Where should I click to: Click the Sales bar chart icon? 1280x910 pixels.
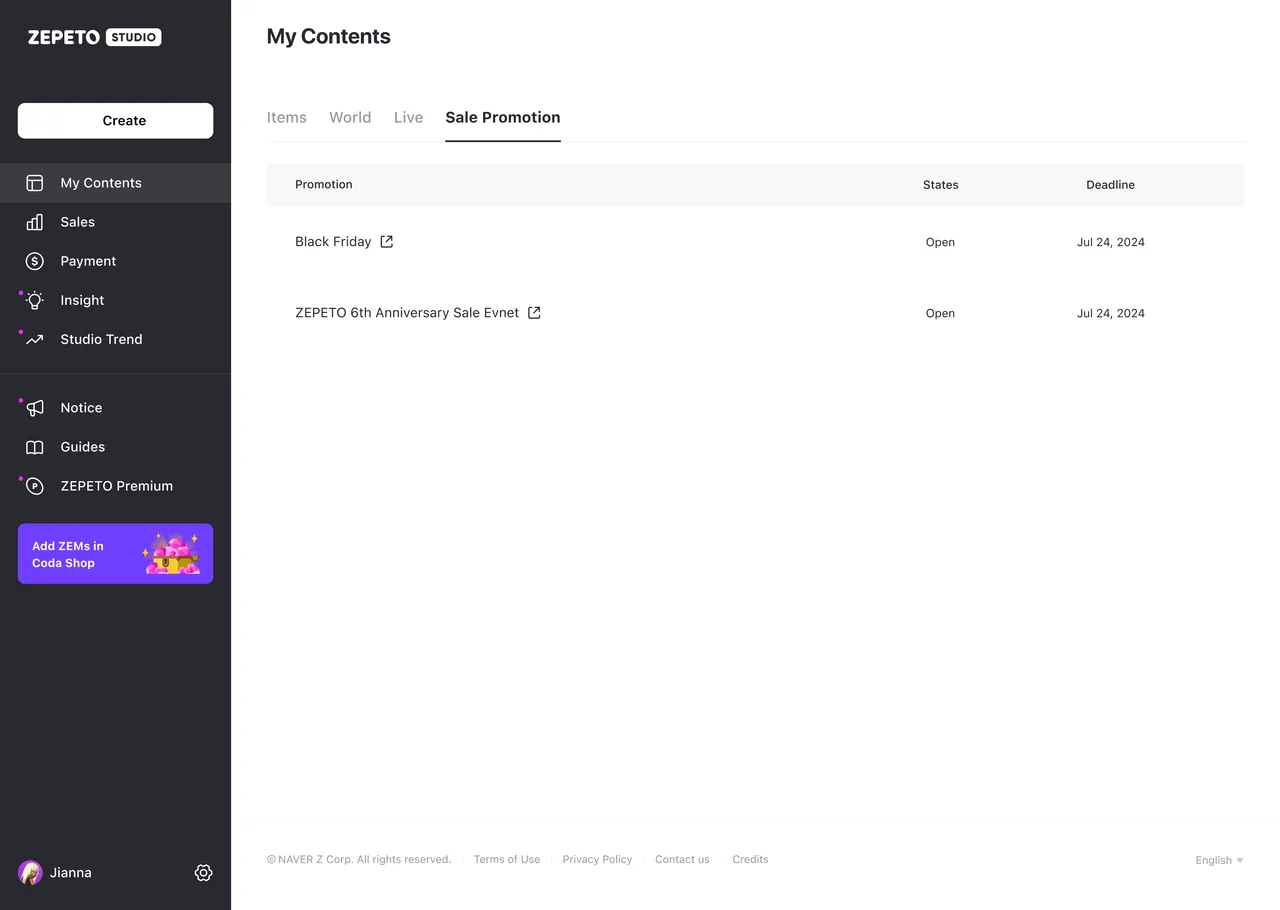point(35,222)
